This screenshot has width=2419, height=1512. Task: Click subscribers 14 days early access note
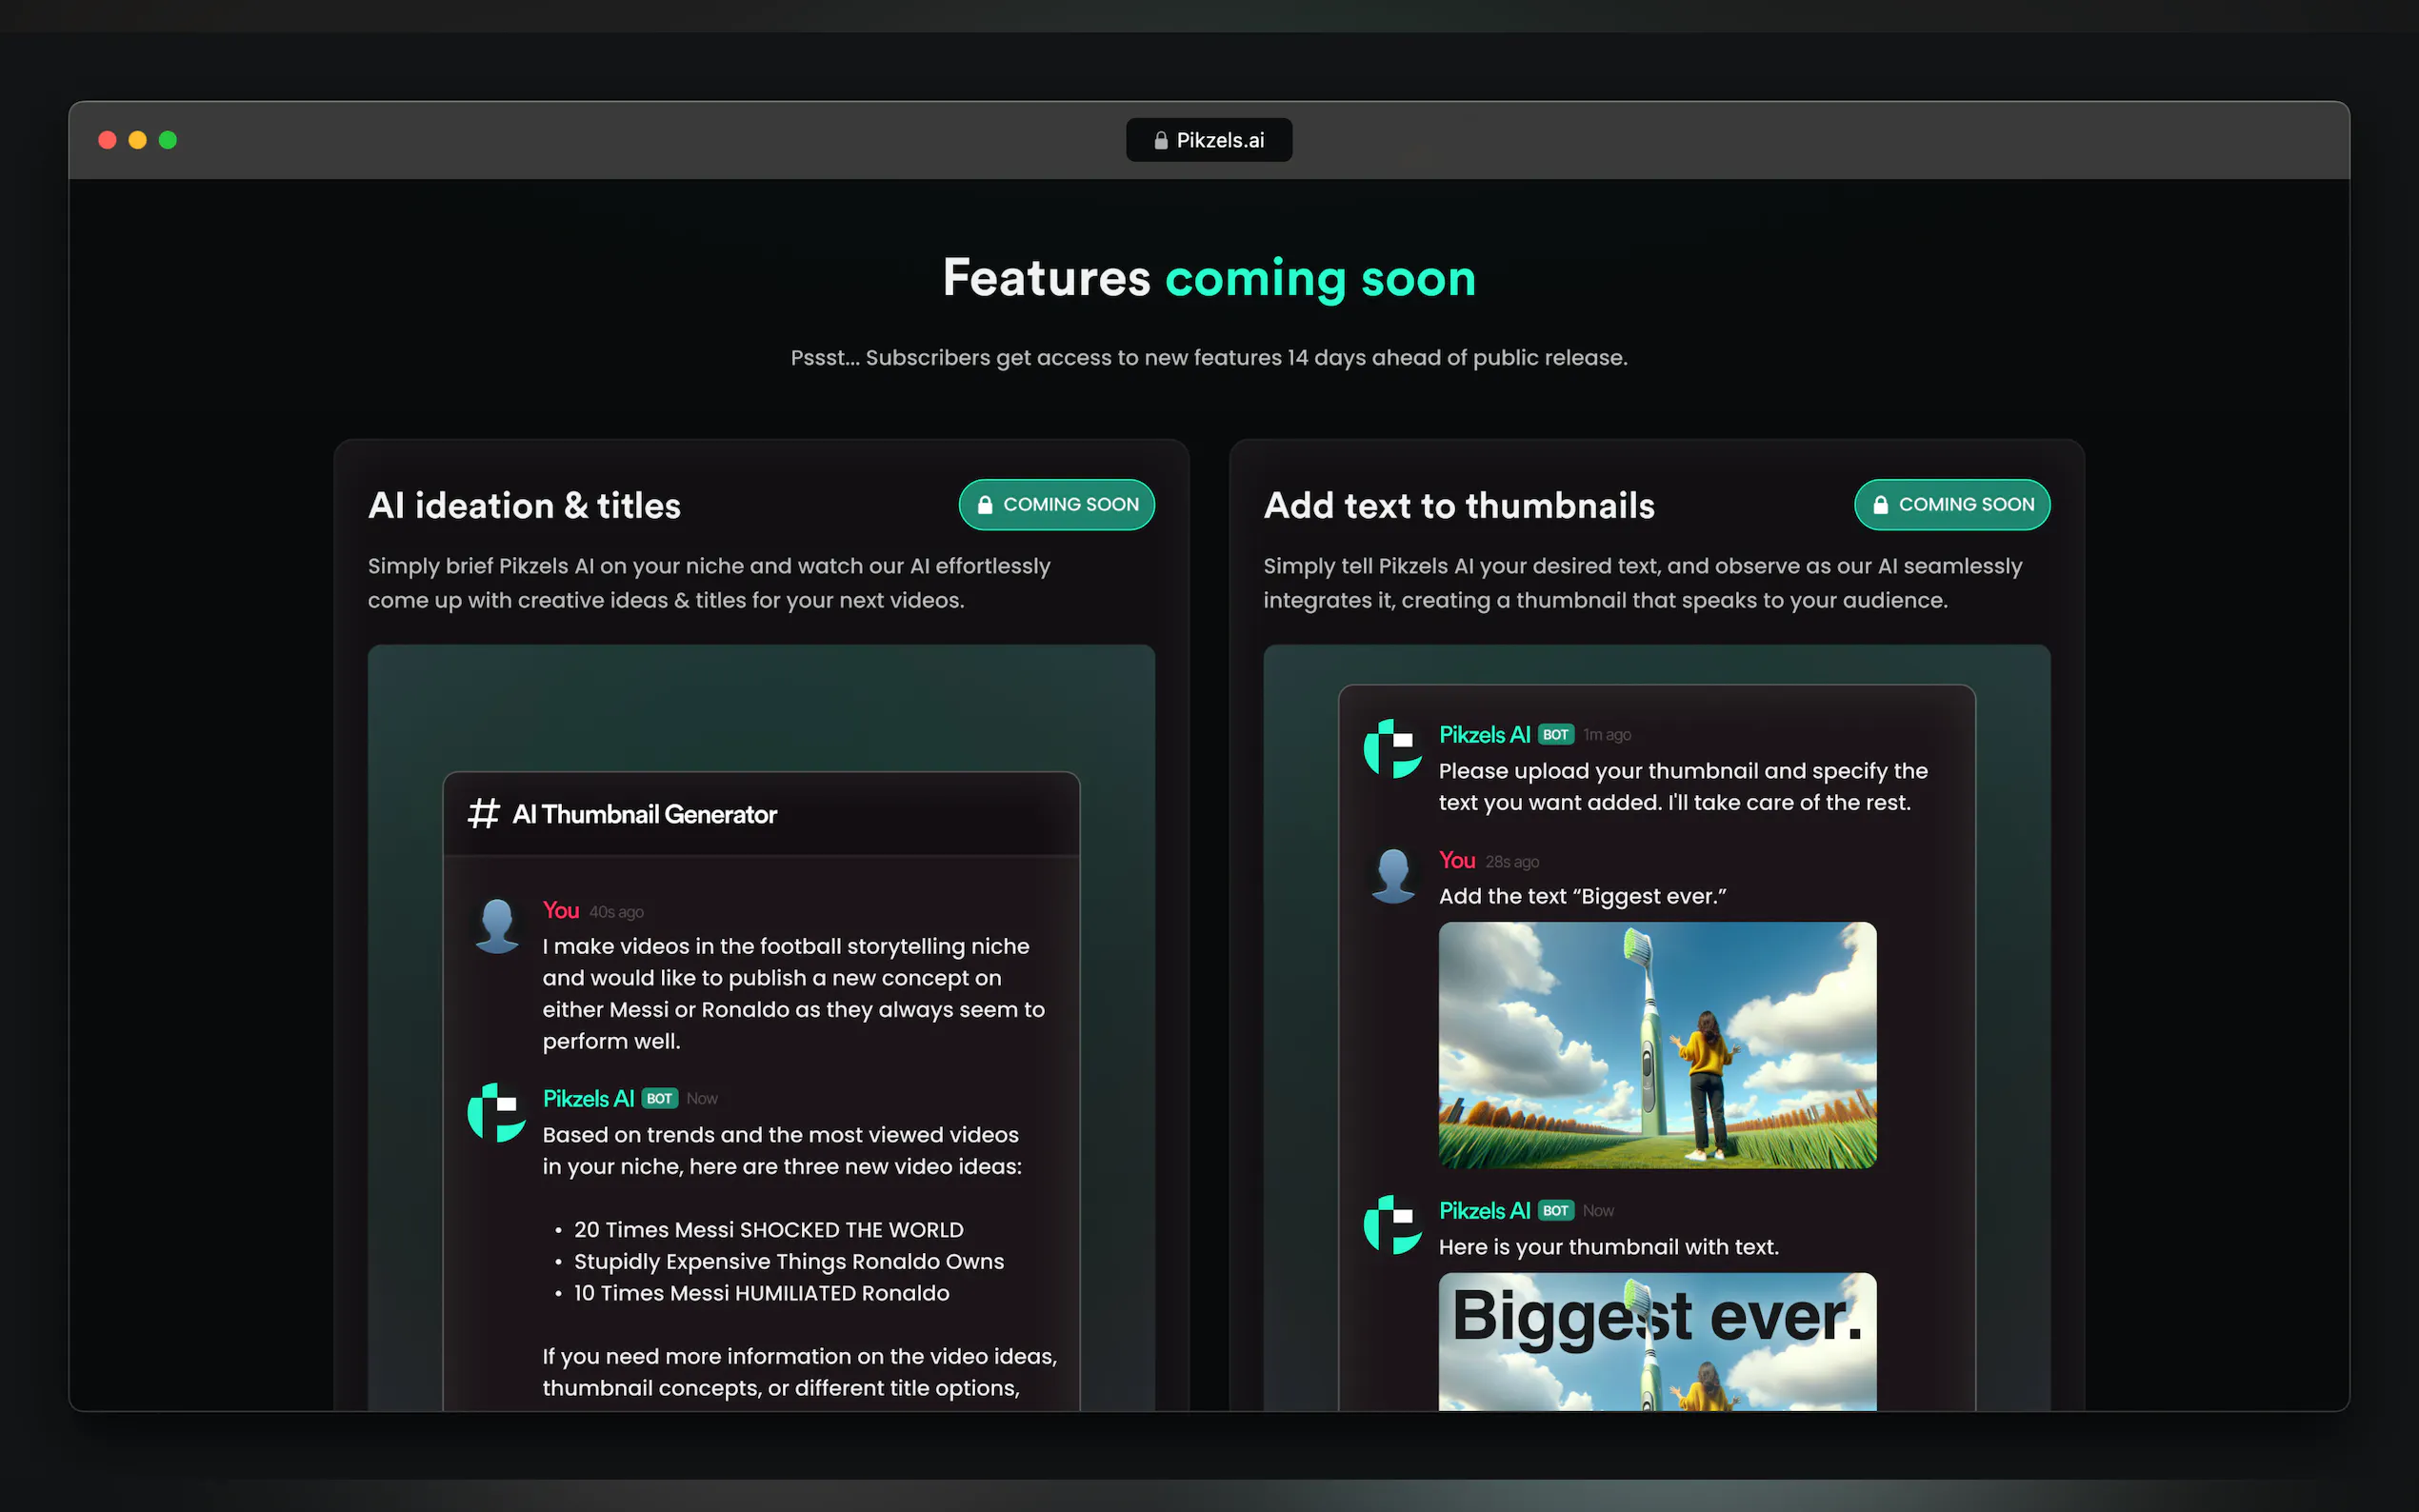[1209, 358]
